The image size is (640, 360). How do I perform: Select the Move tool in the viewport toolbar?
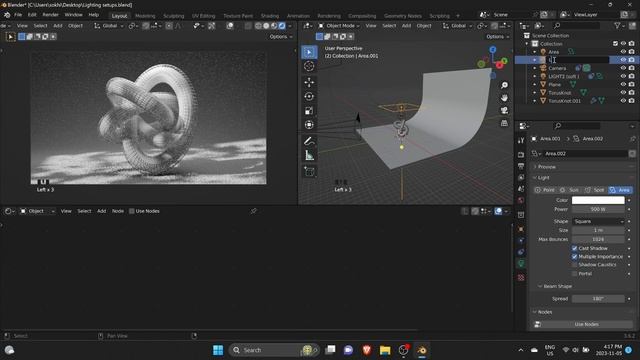[309, 82]
